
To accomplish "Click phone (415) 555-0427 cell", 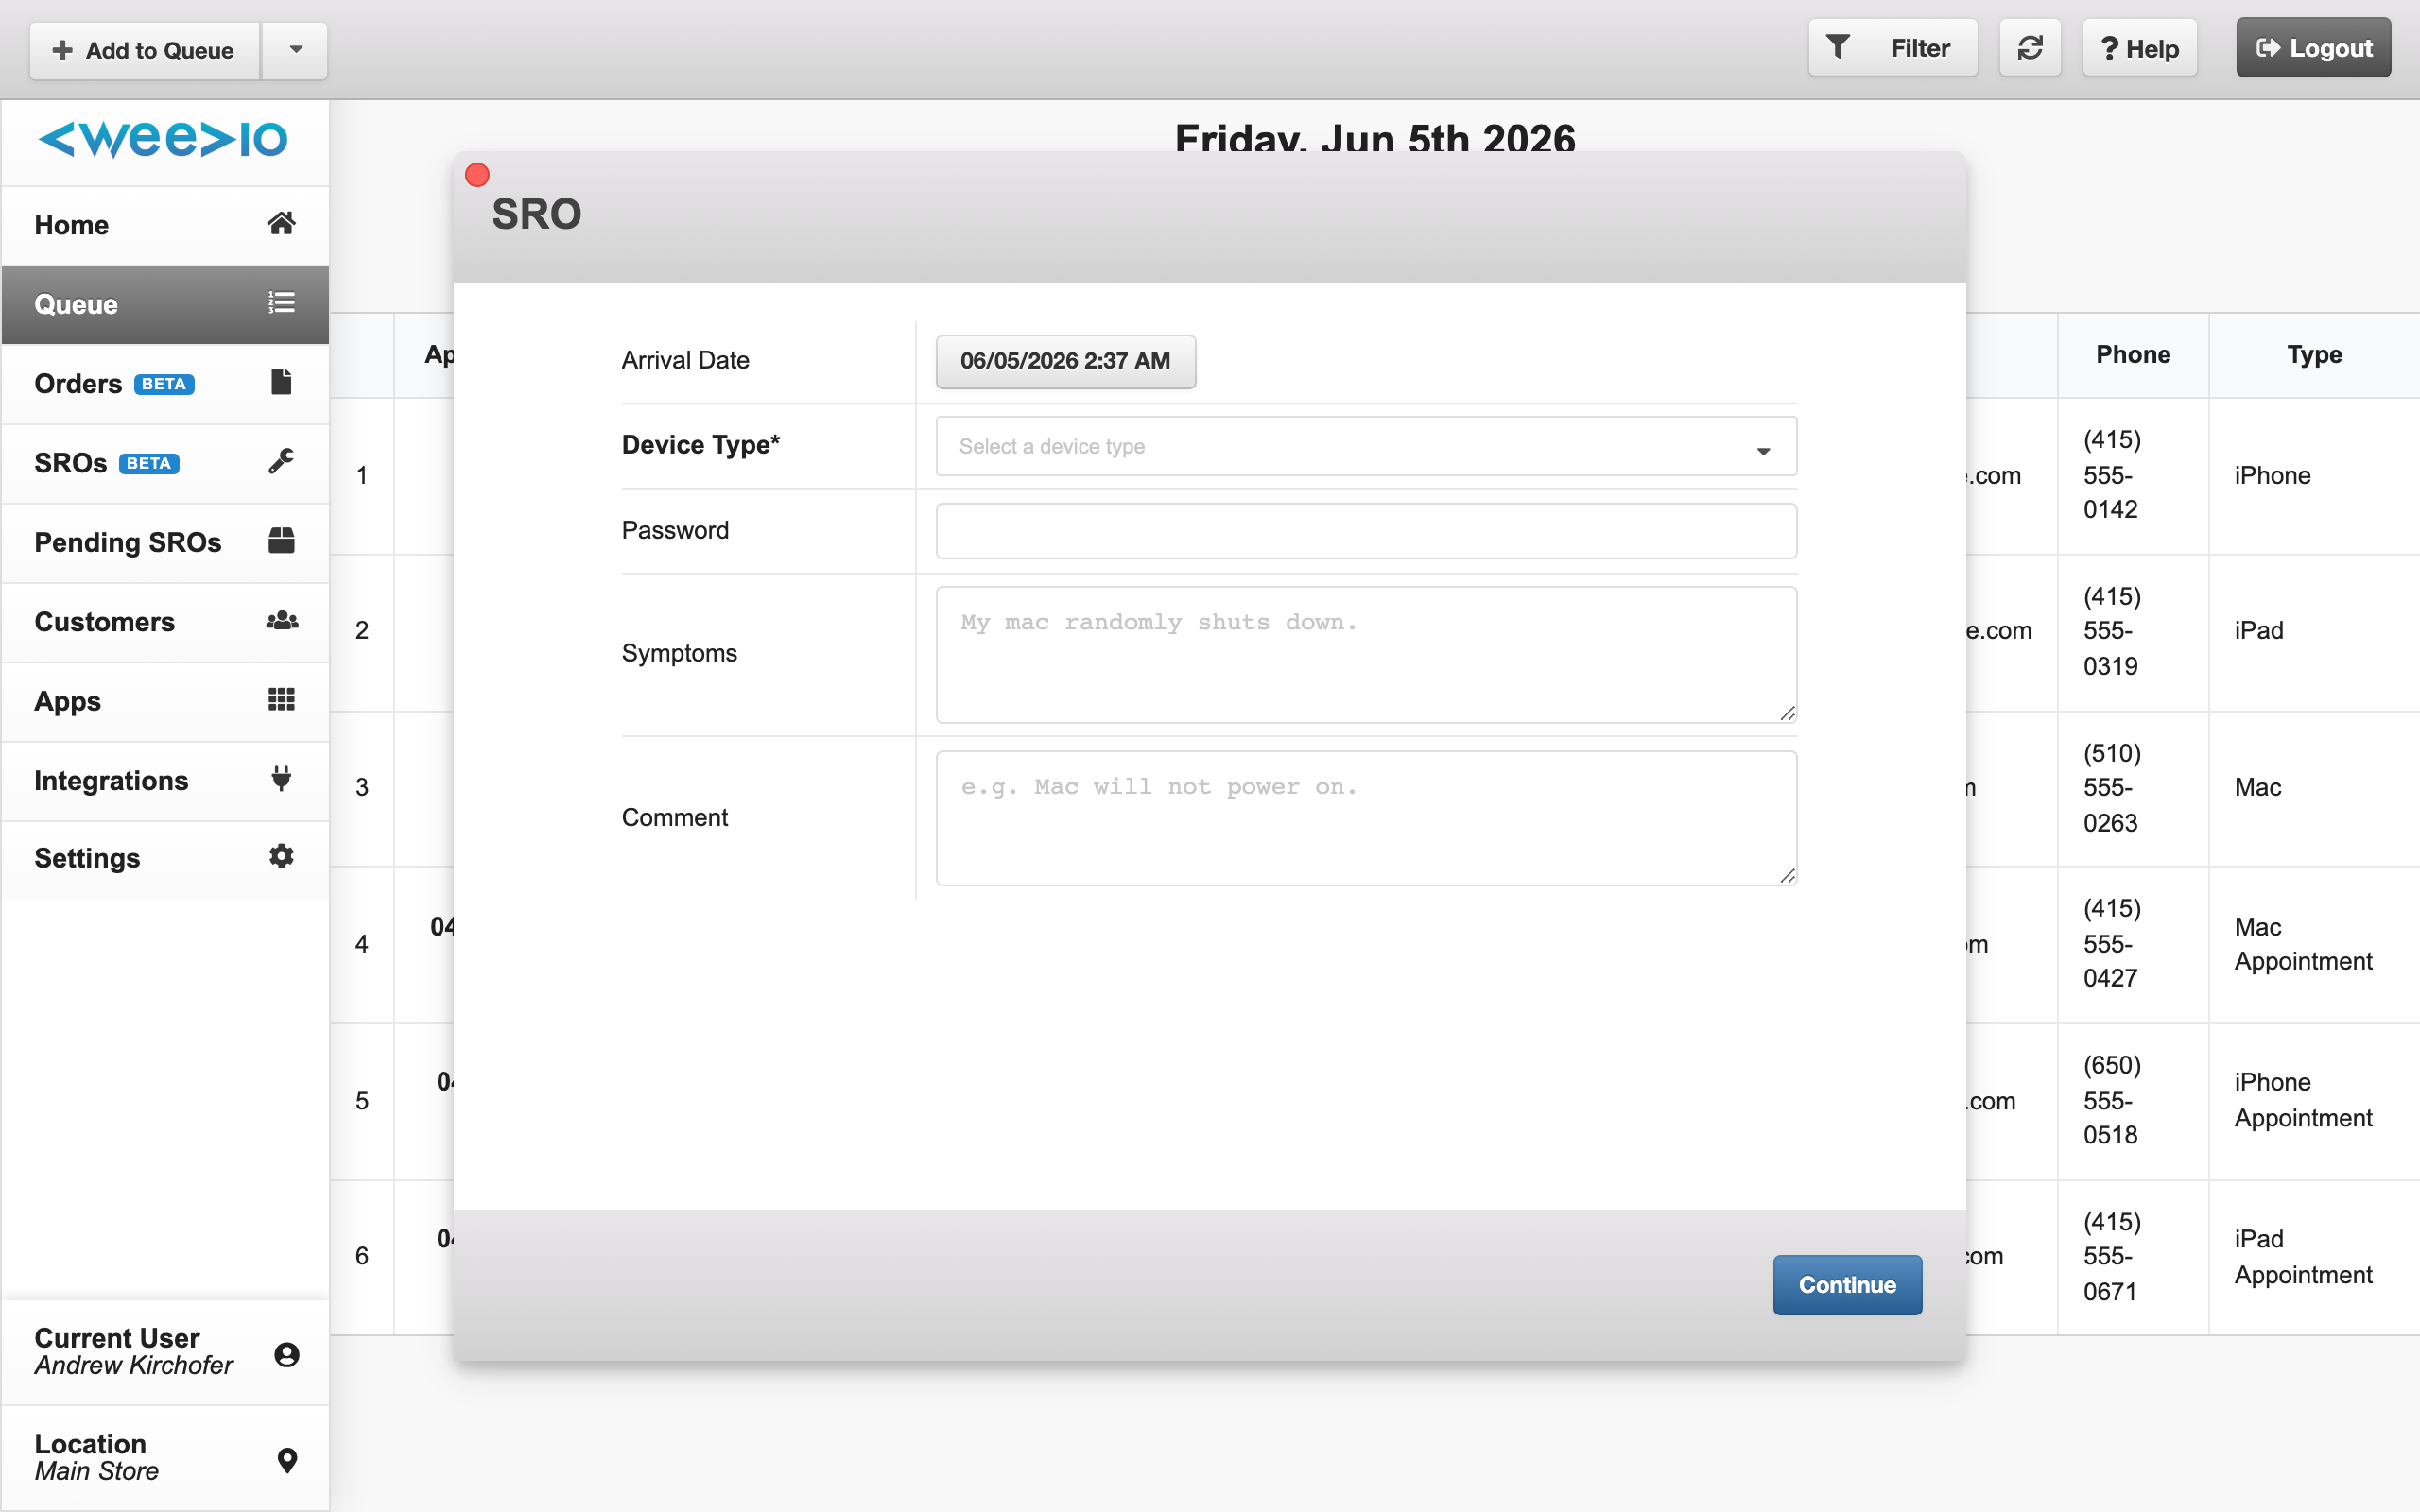I will 2133,944.
